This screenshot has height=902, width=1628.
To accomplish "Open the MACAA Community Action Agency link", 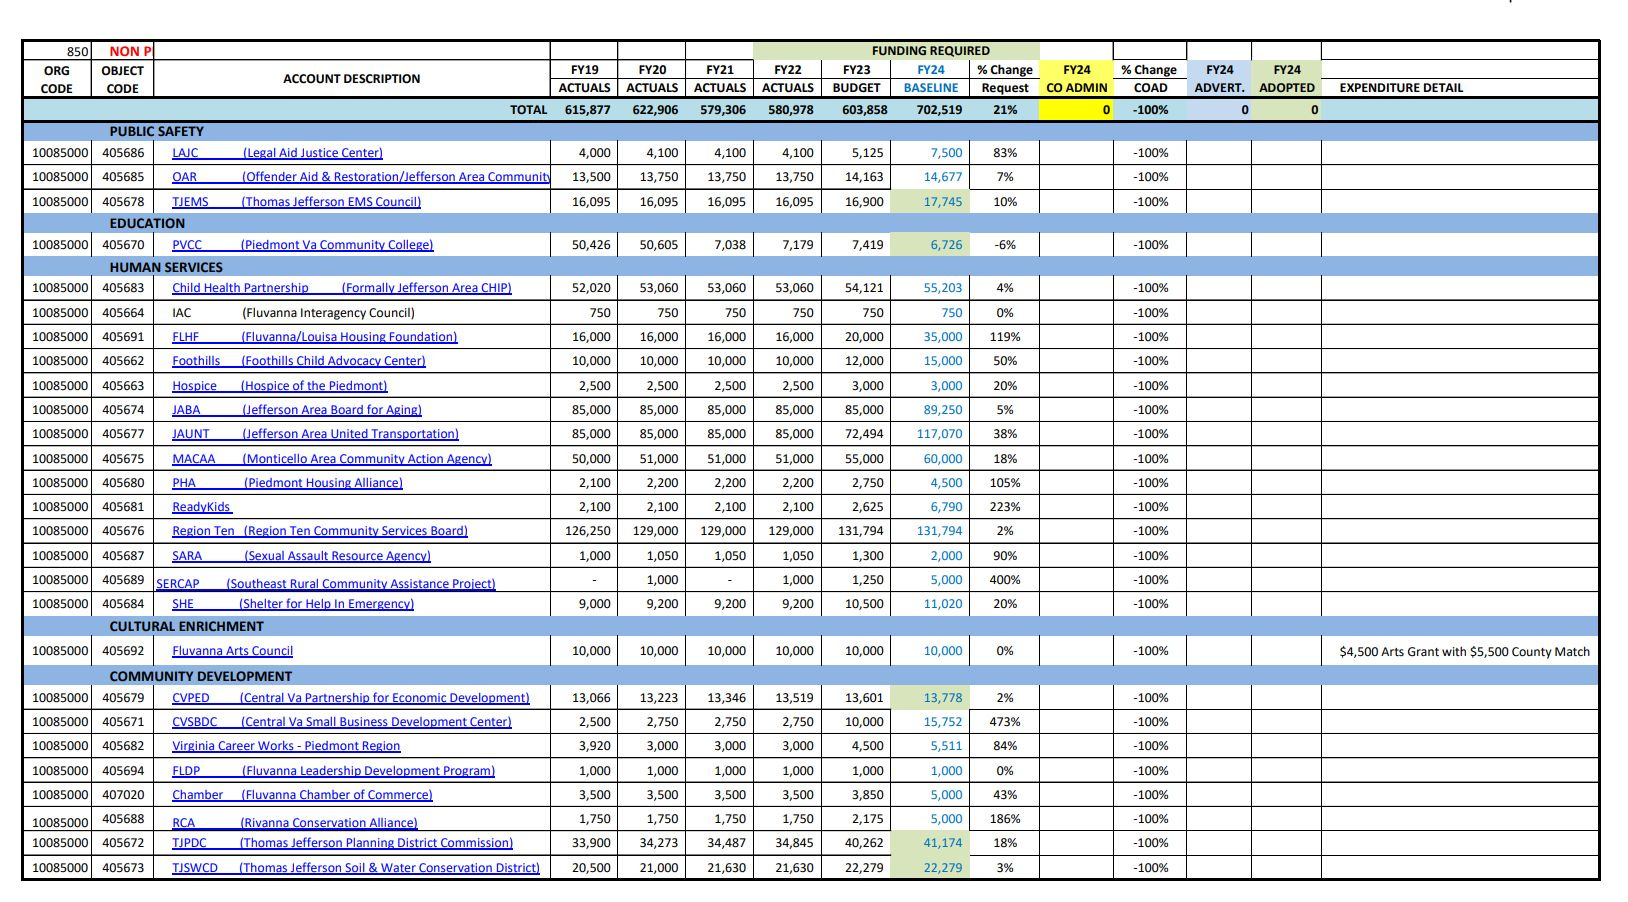I will click(x=331, y=459).
